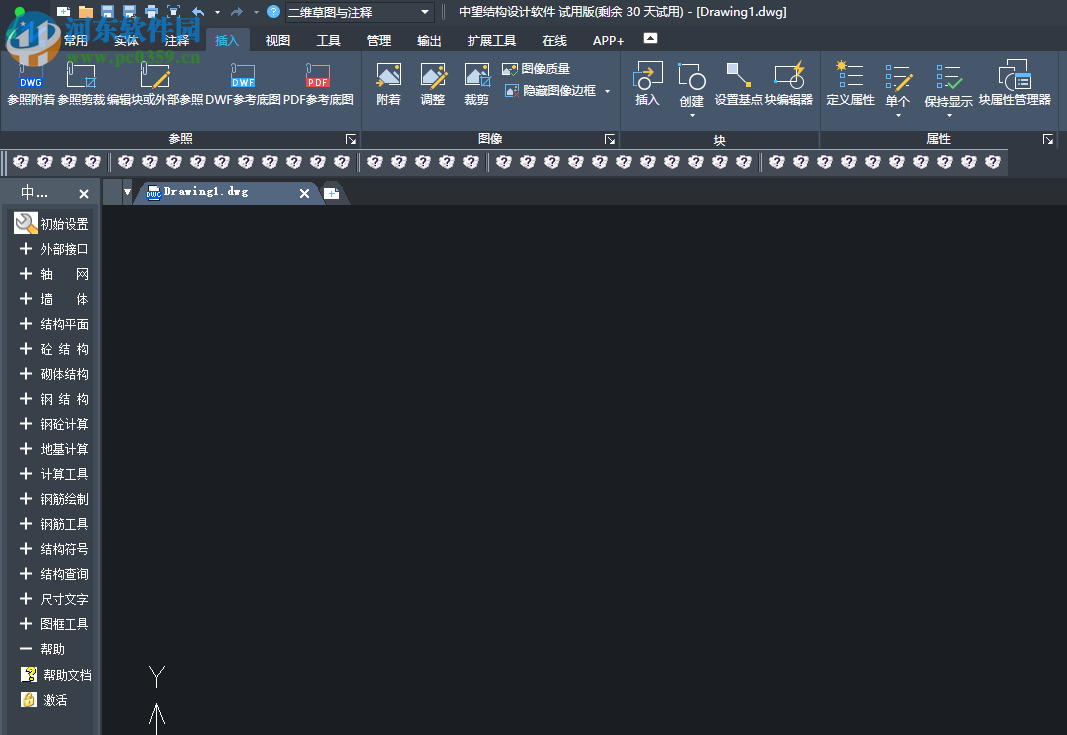
Task: Expand the arrow under 单个
Action: coord(898,116)
